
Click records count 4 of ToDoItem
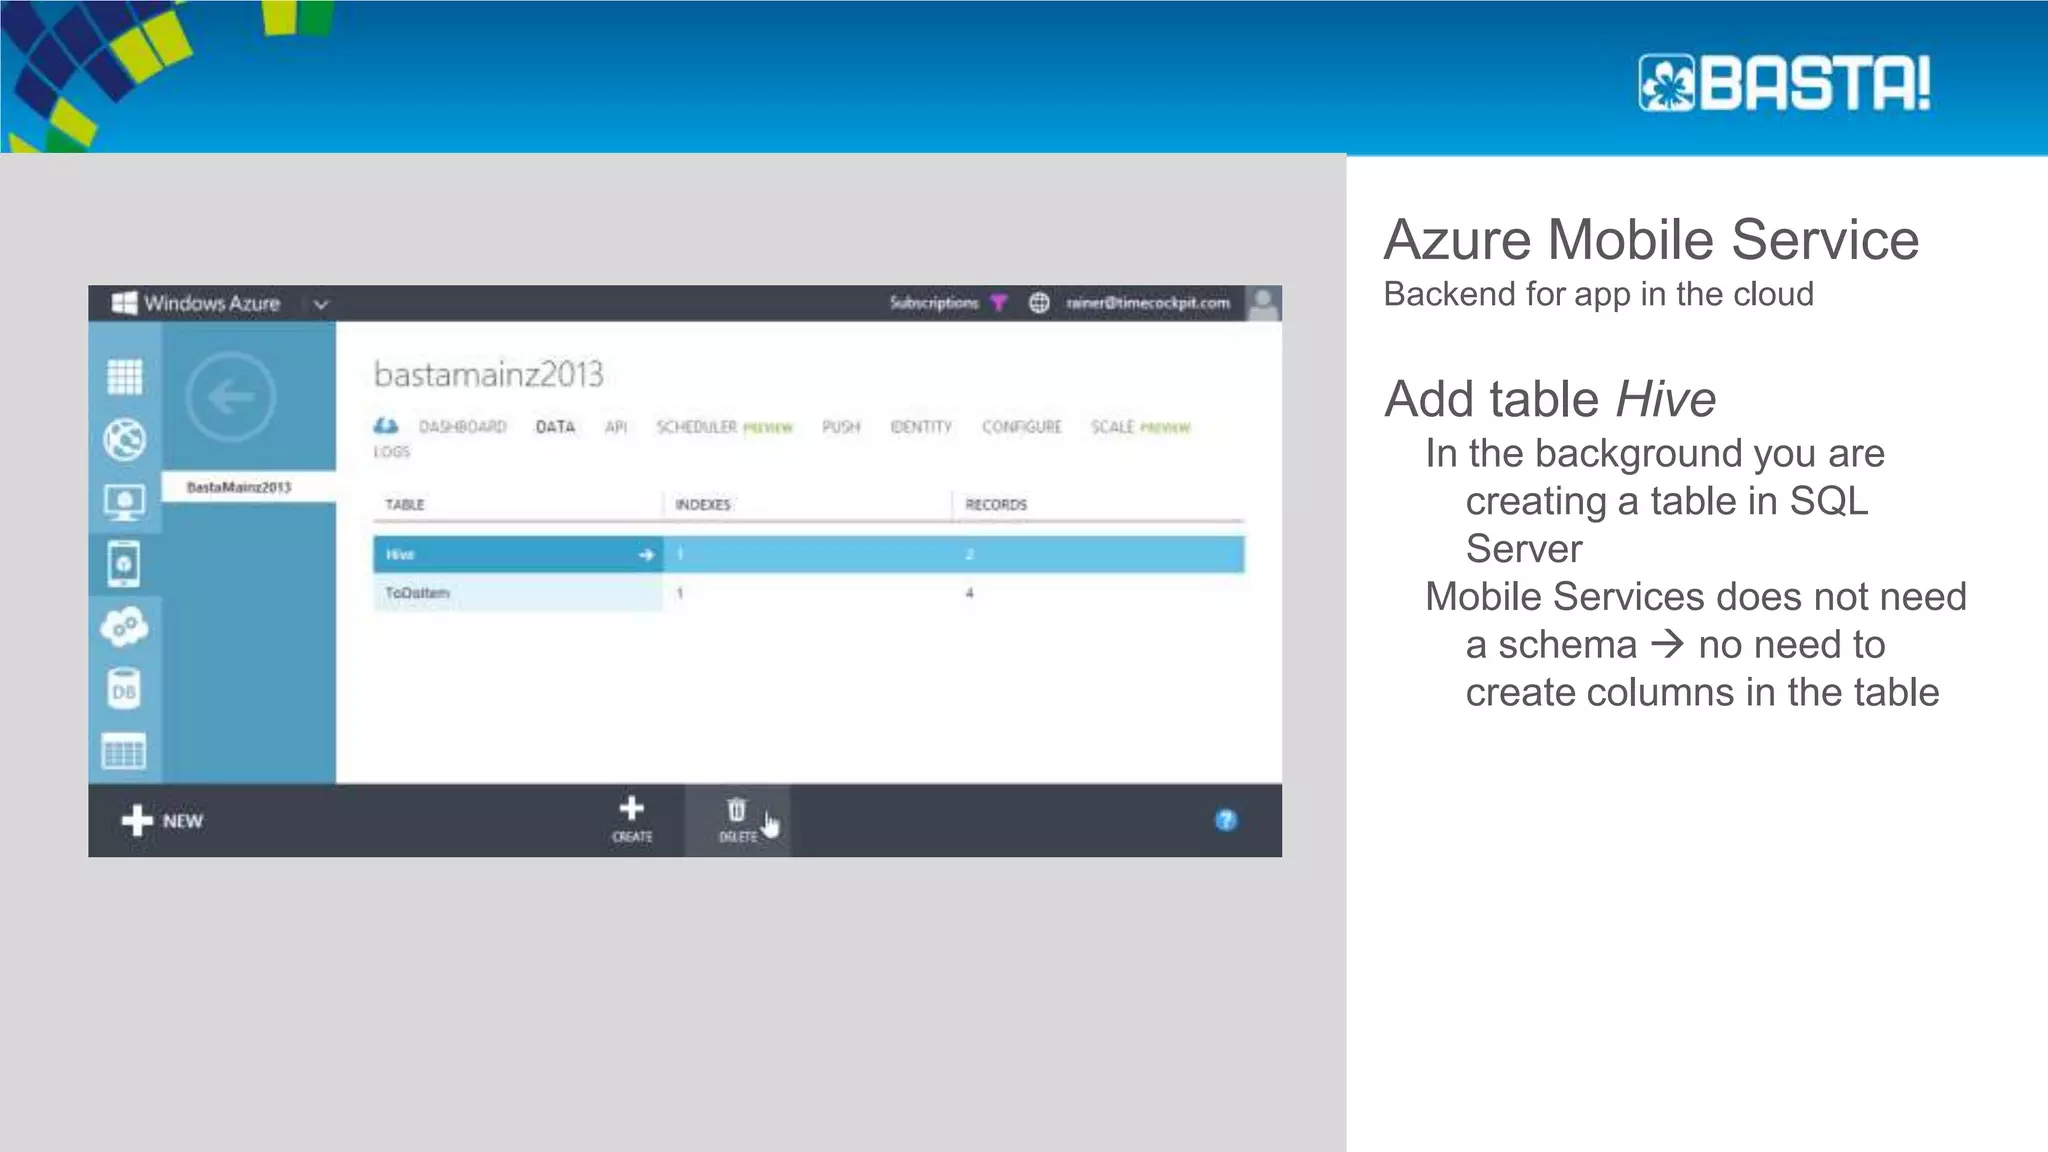(x=969, y=593)
